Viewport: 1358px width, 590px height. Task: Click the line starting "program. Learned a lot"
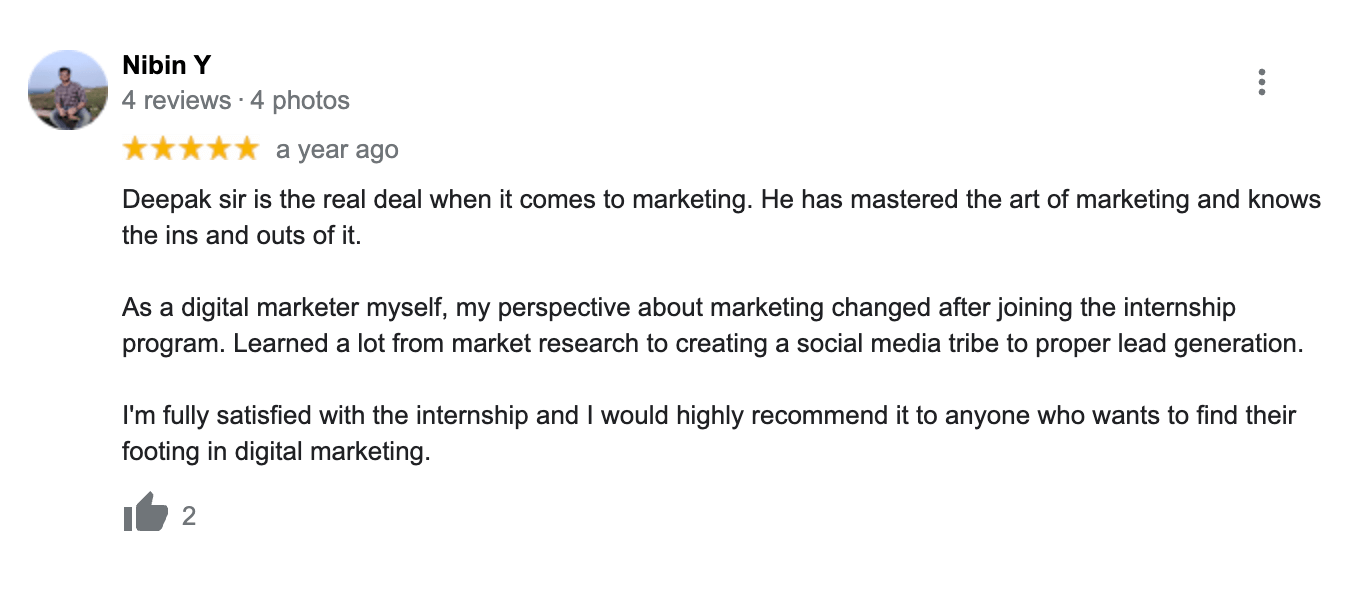coord(712,344)
